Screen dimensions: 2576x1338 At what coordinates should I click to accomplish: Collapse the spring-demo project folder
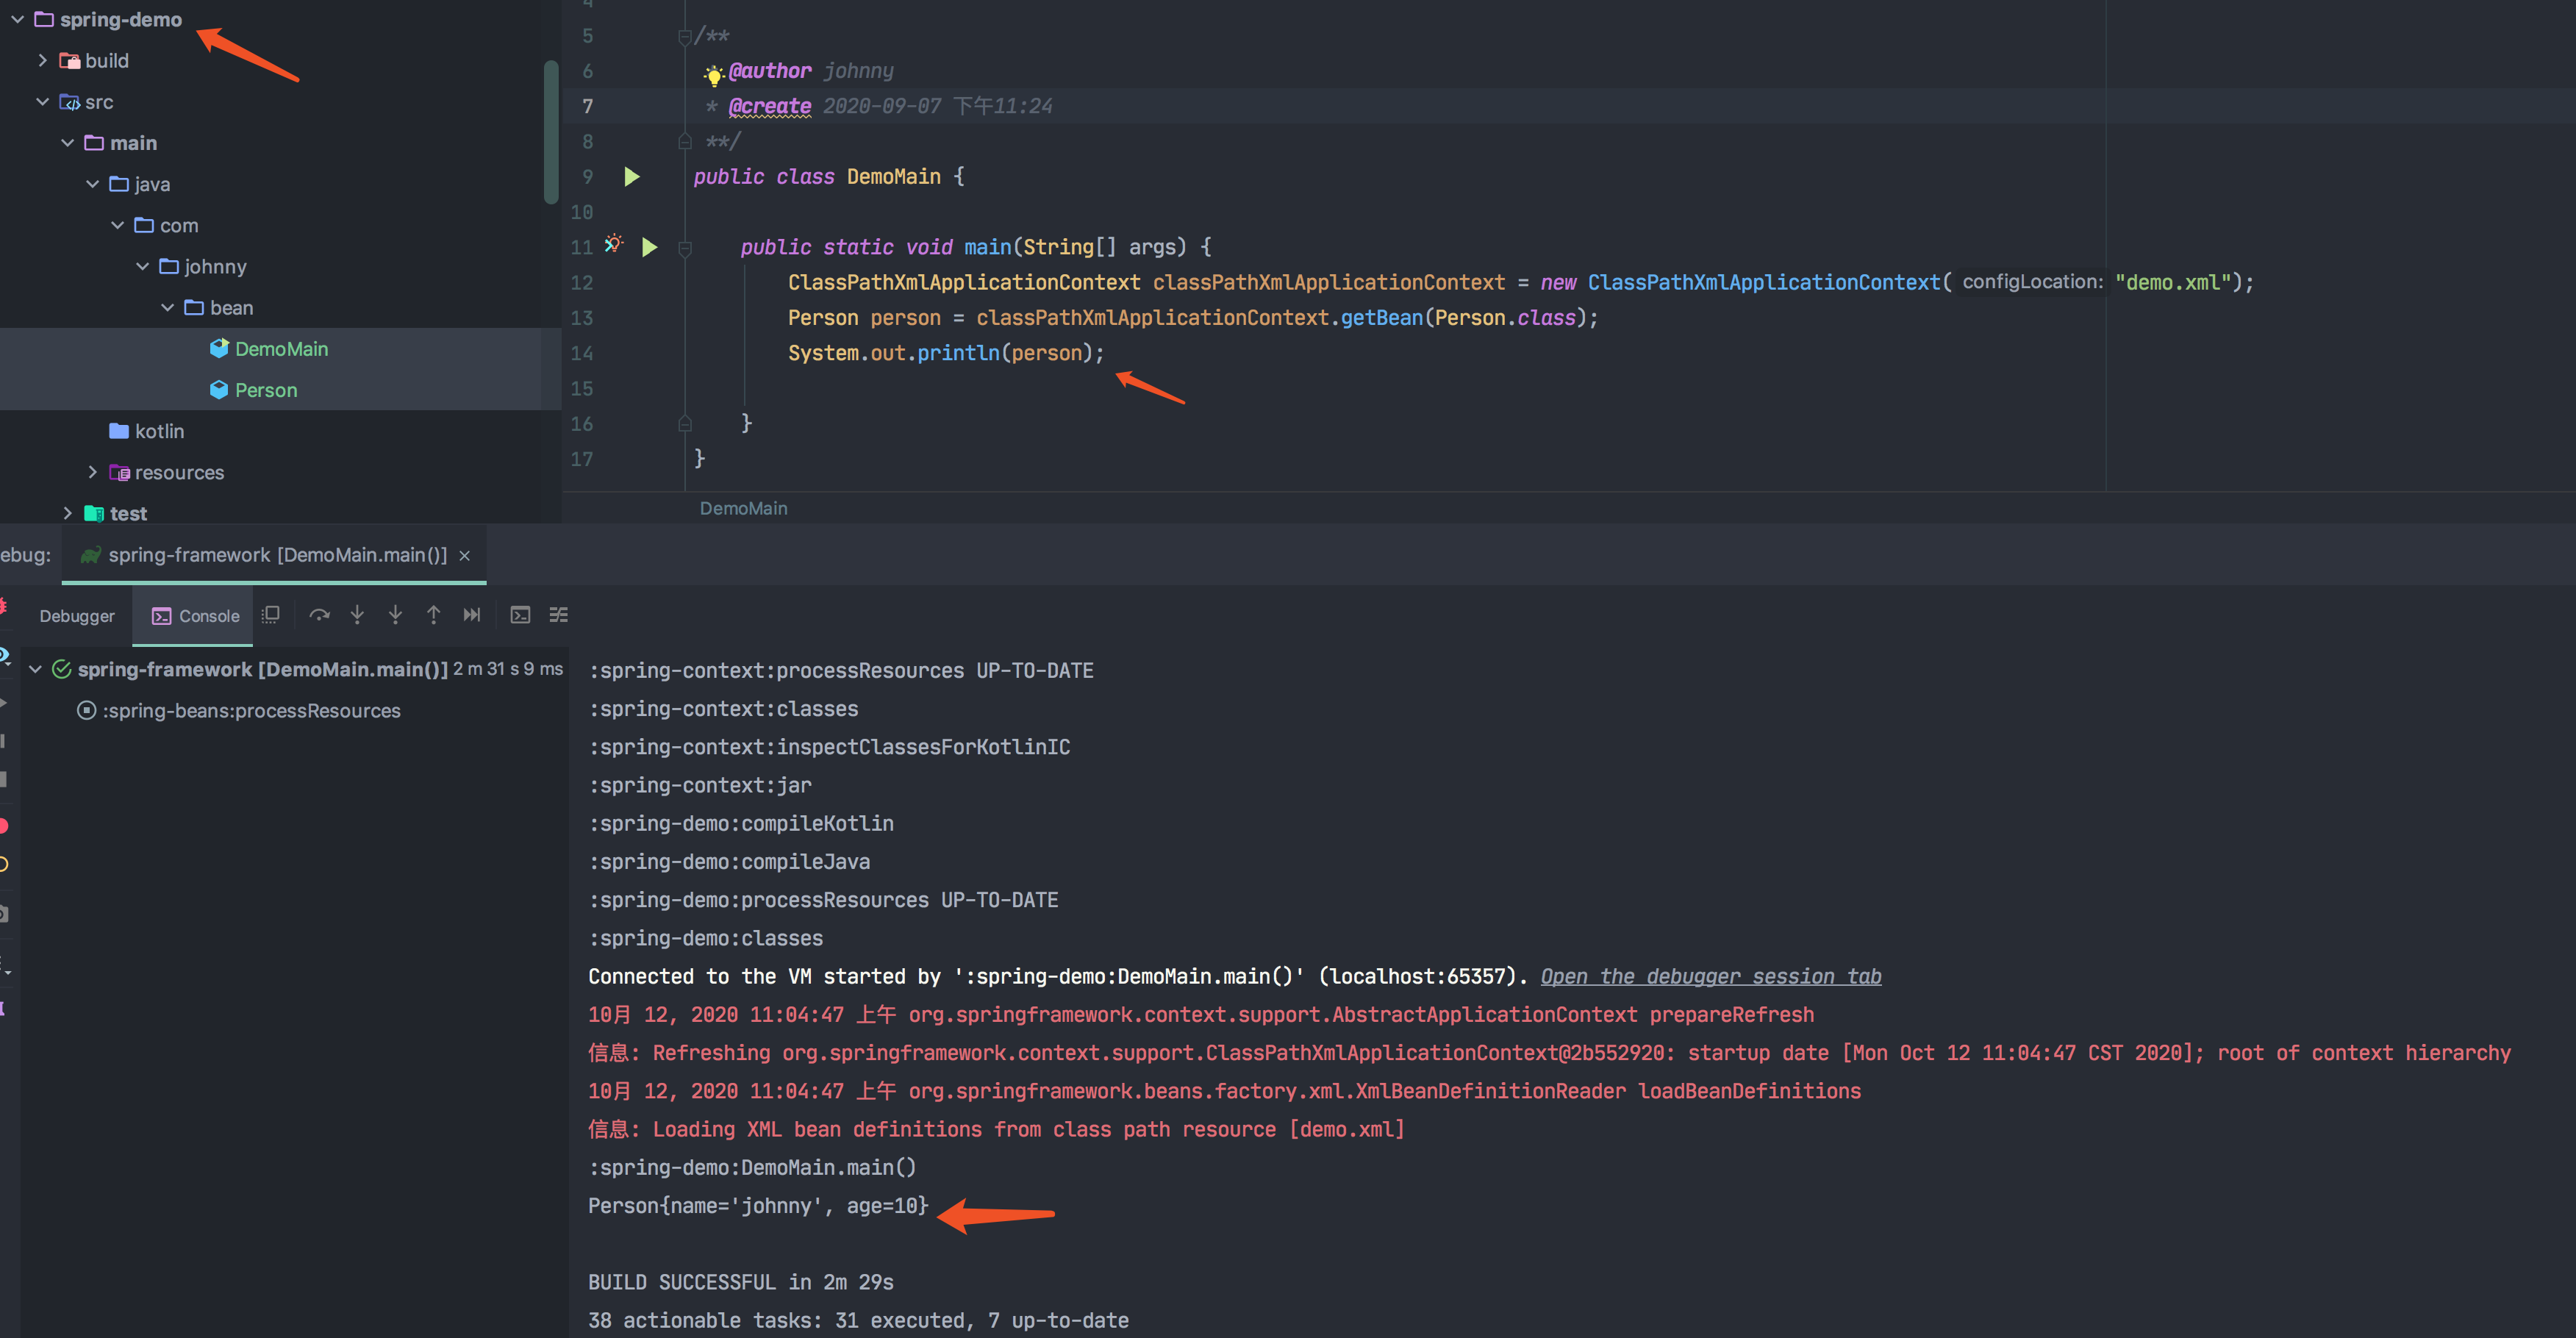coord(17,19)
